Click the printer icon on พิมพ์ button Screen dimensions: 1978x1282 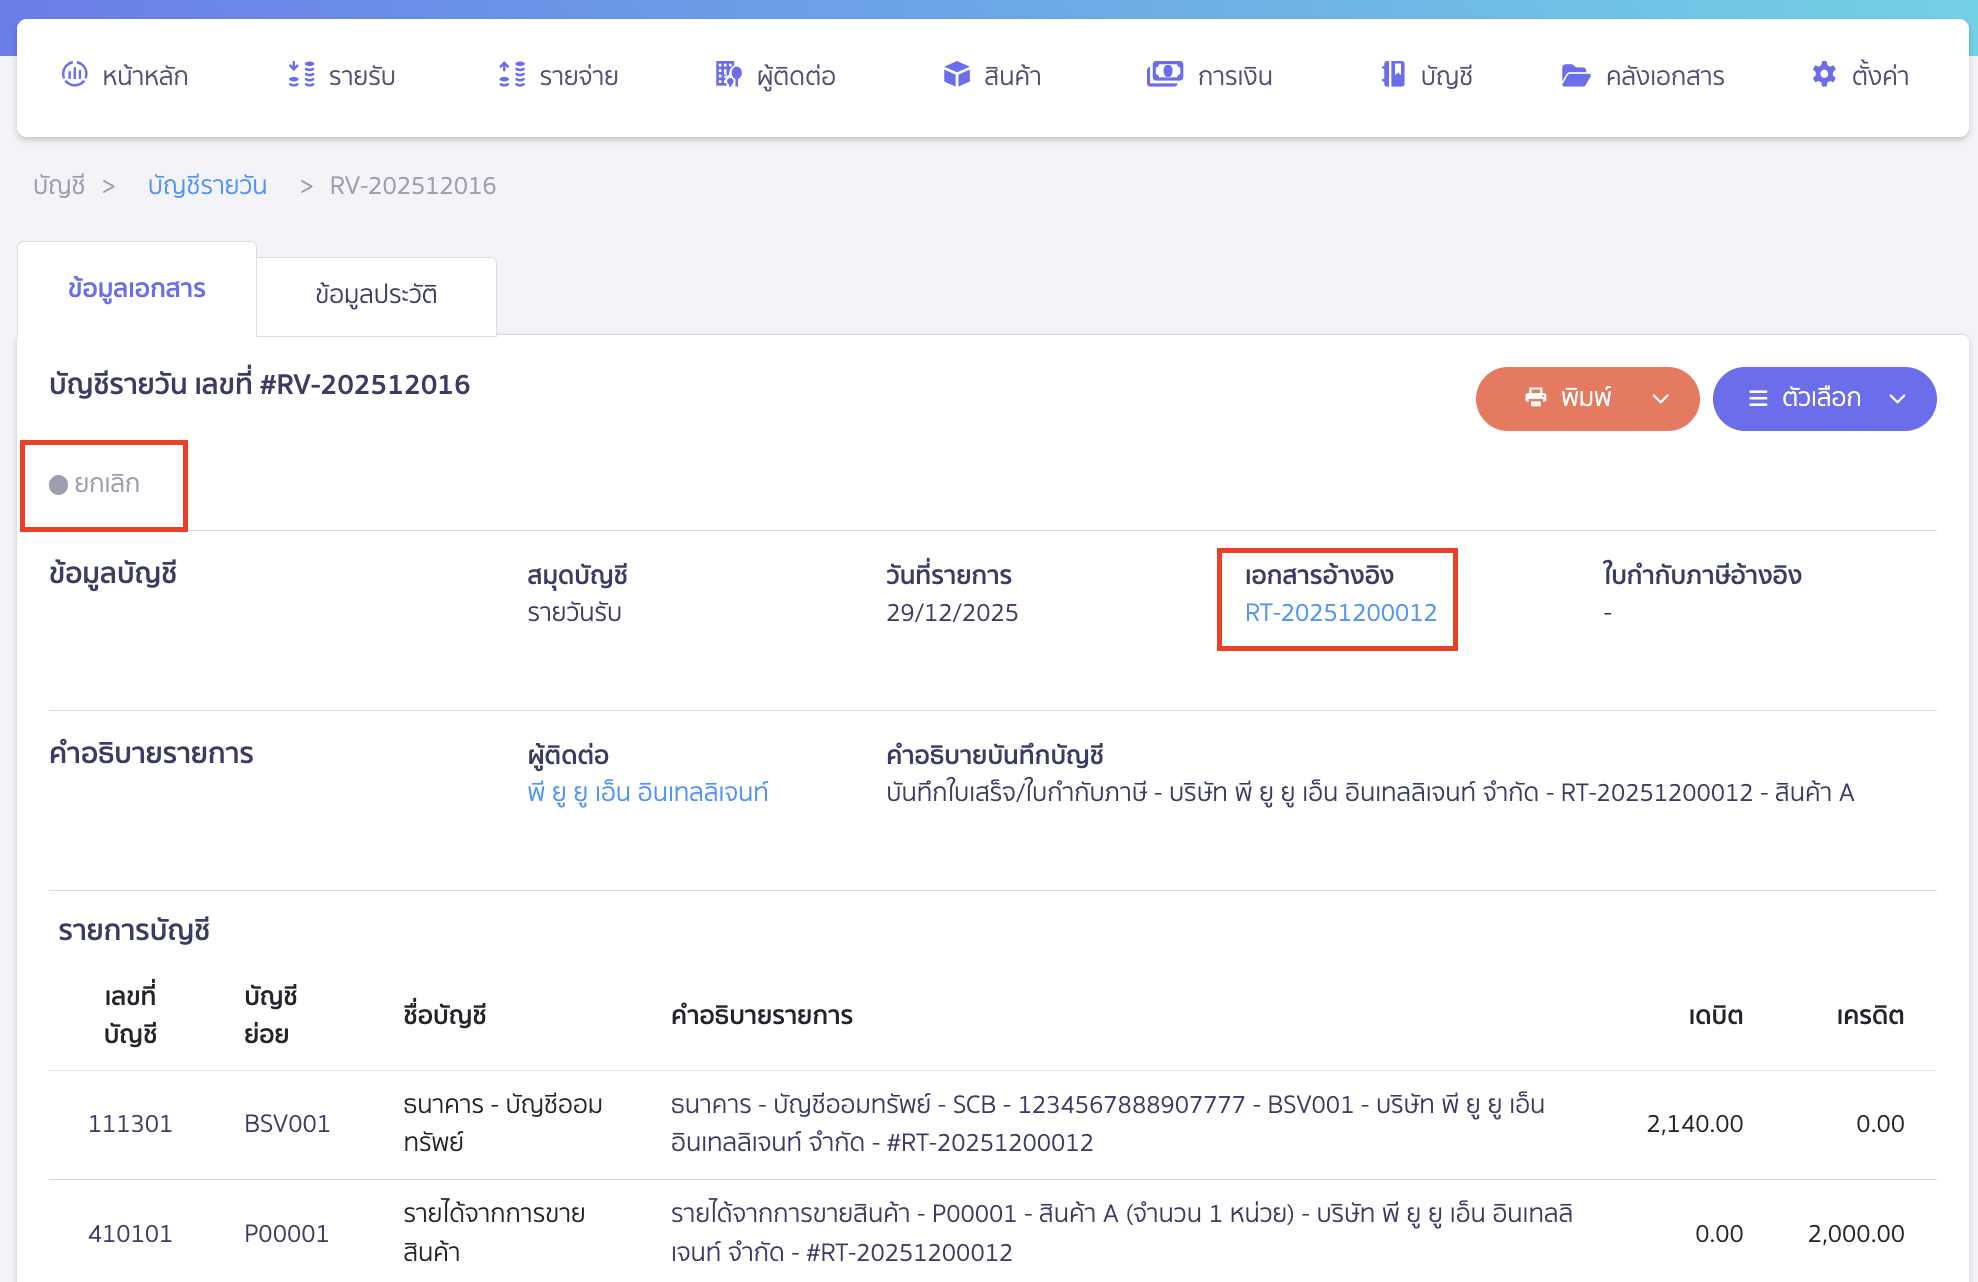pyautogui.click(x=1535, y=398)
